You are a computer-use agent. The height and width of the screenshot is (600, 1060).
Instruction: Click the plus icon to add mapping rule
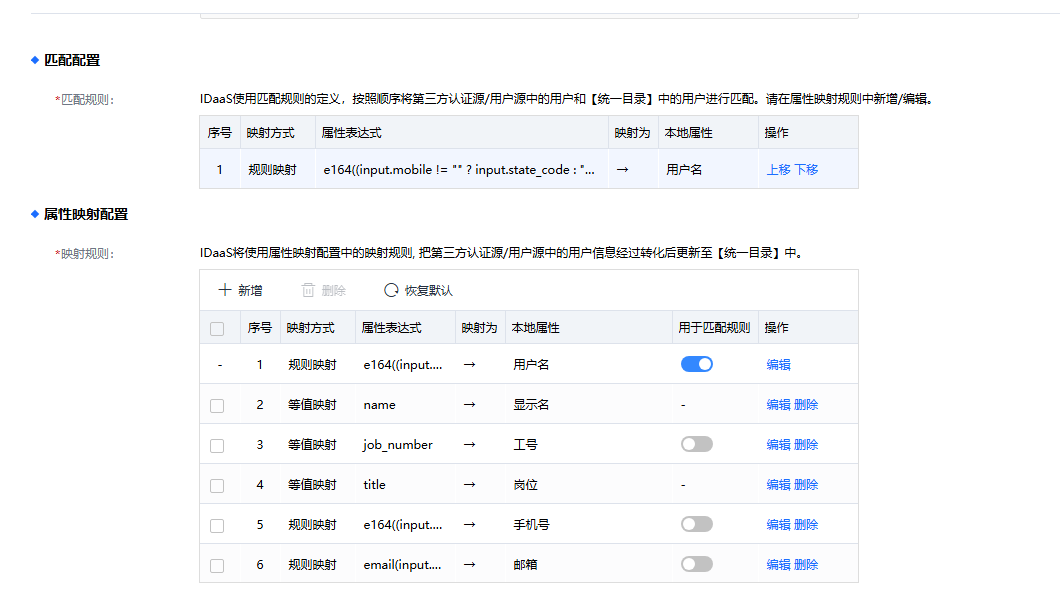[225, 290]
